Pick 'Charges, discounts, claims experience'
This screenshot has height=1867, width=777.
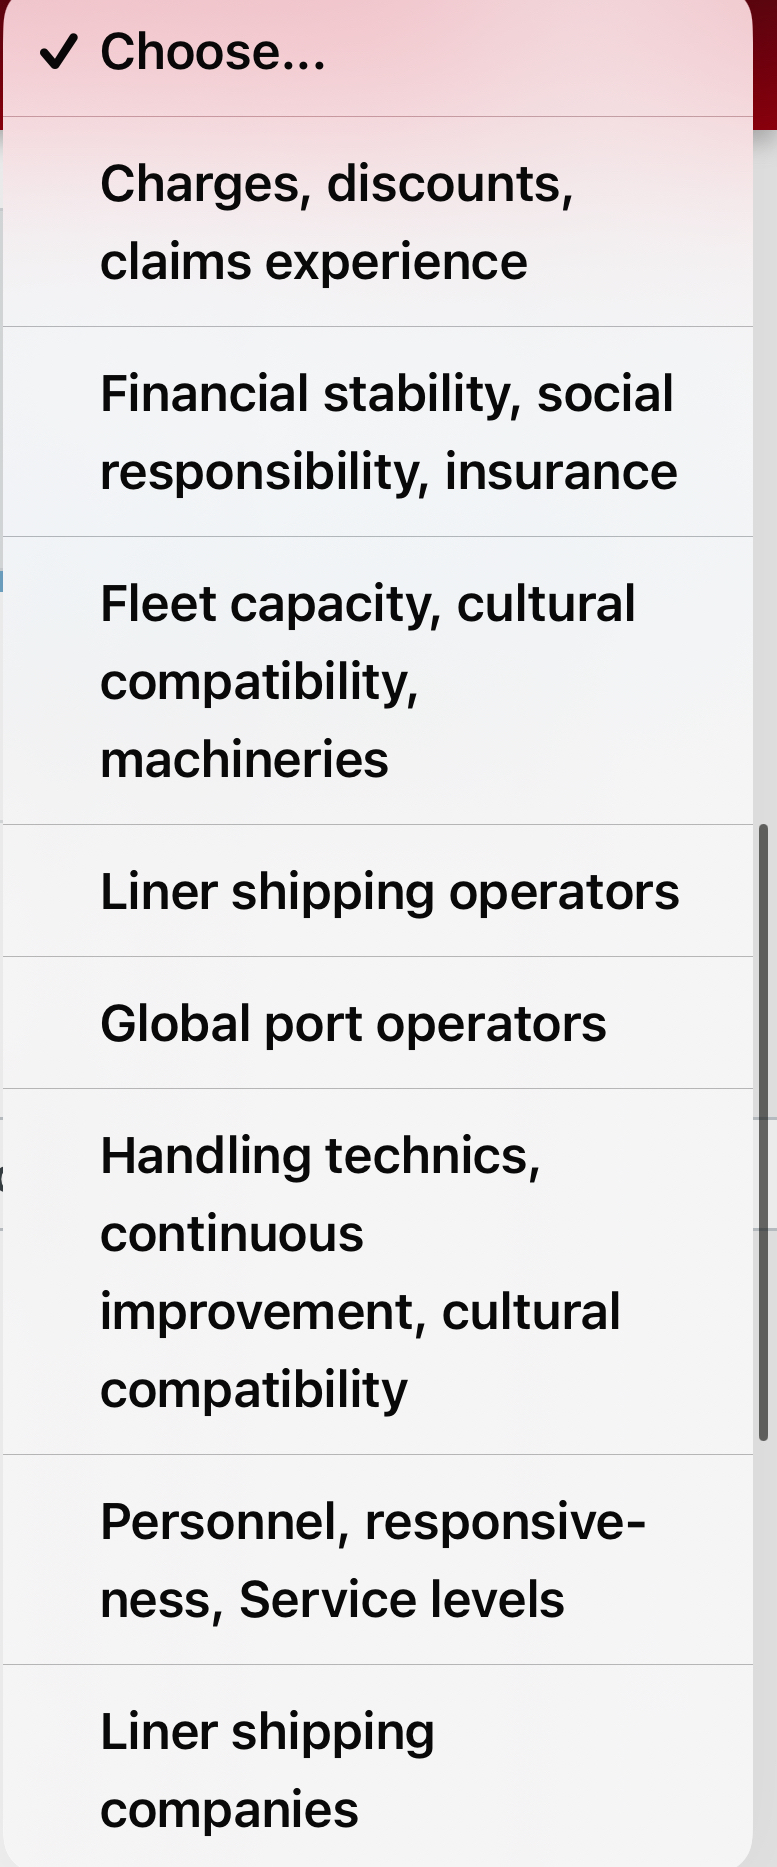pyautogui.click(x=378, y=222)
